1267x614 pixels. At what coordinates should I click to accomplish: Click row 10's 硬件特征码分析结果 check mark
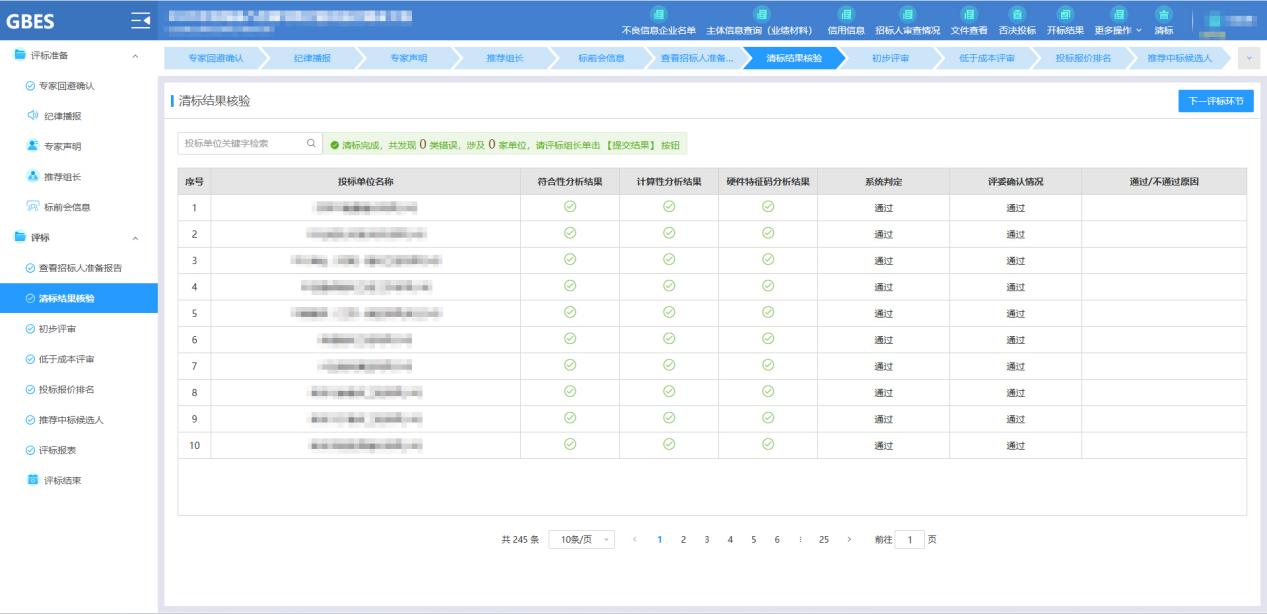pyautogui.click(x=768, y=444)
